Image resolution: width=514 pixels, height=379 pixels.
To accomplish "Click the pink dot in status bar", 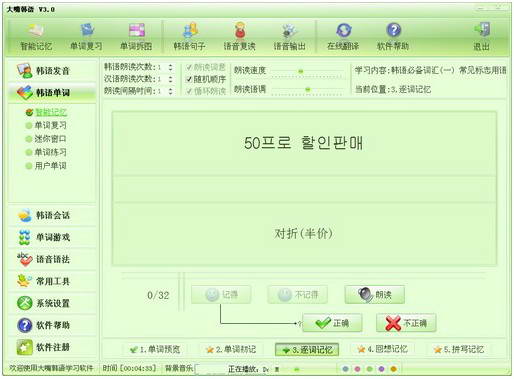I will [358, 369].
